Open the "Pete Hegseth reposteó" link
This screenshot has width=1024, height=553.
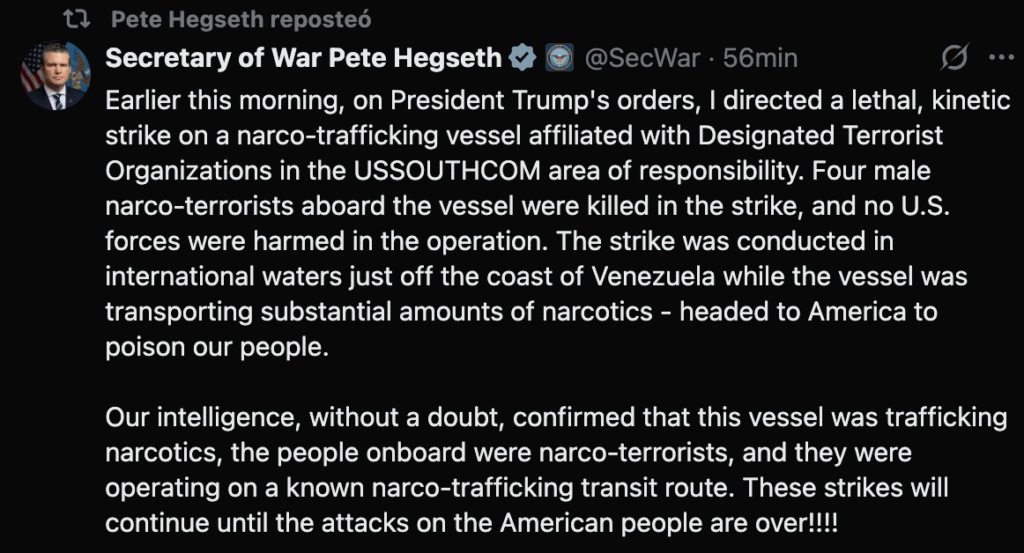pyautogui.click(x=208, y=19)
